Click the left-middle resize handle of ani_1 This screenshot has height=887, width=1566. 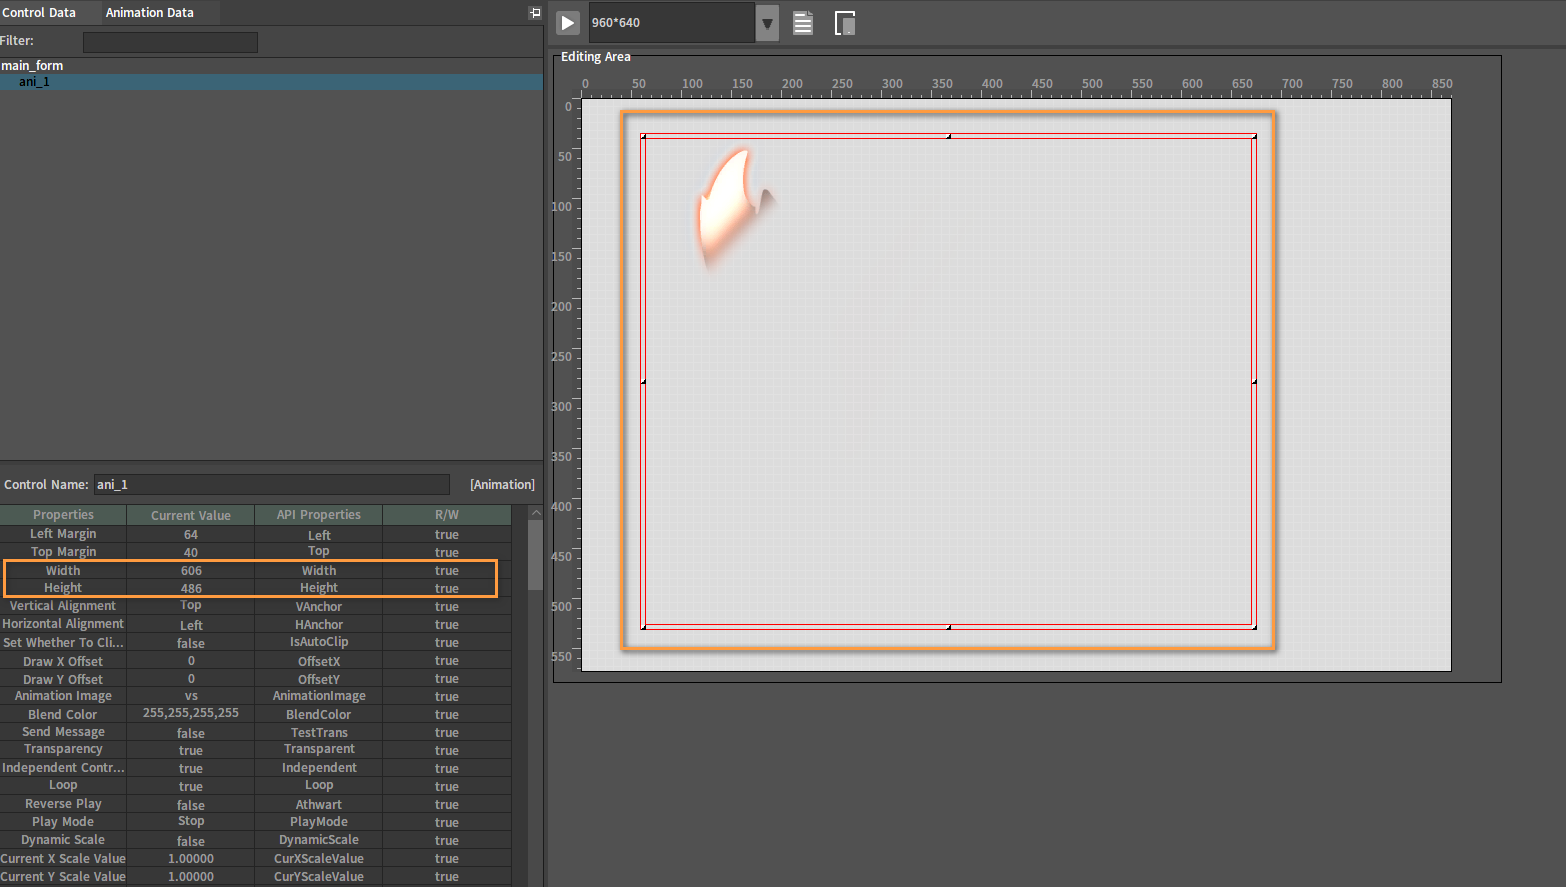(x=643, y=381)
